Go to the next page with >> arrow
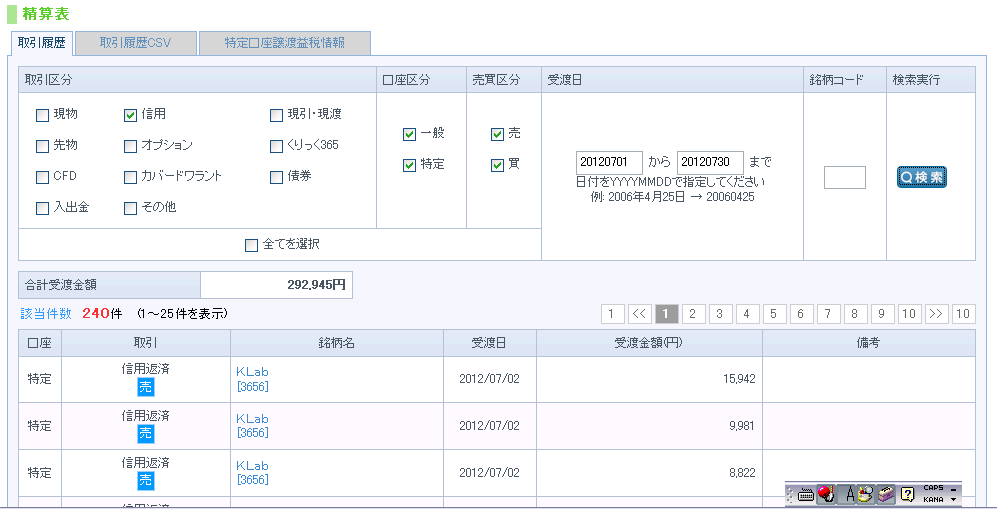Viewport: 997px width, 510px height. 936,314
